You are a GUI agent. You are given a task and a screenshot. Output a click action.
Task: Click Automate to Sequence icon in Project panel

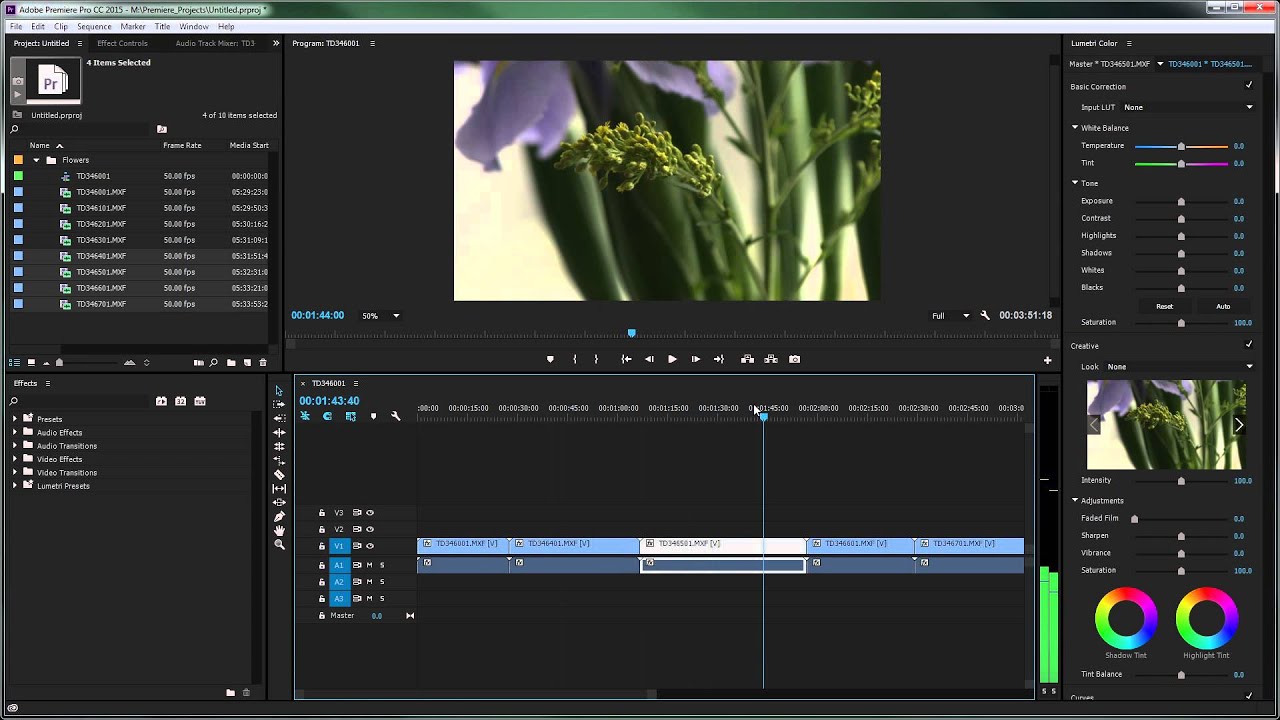click(198, 362)
